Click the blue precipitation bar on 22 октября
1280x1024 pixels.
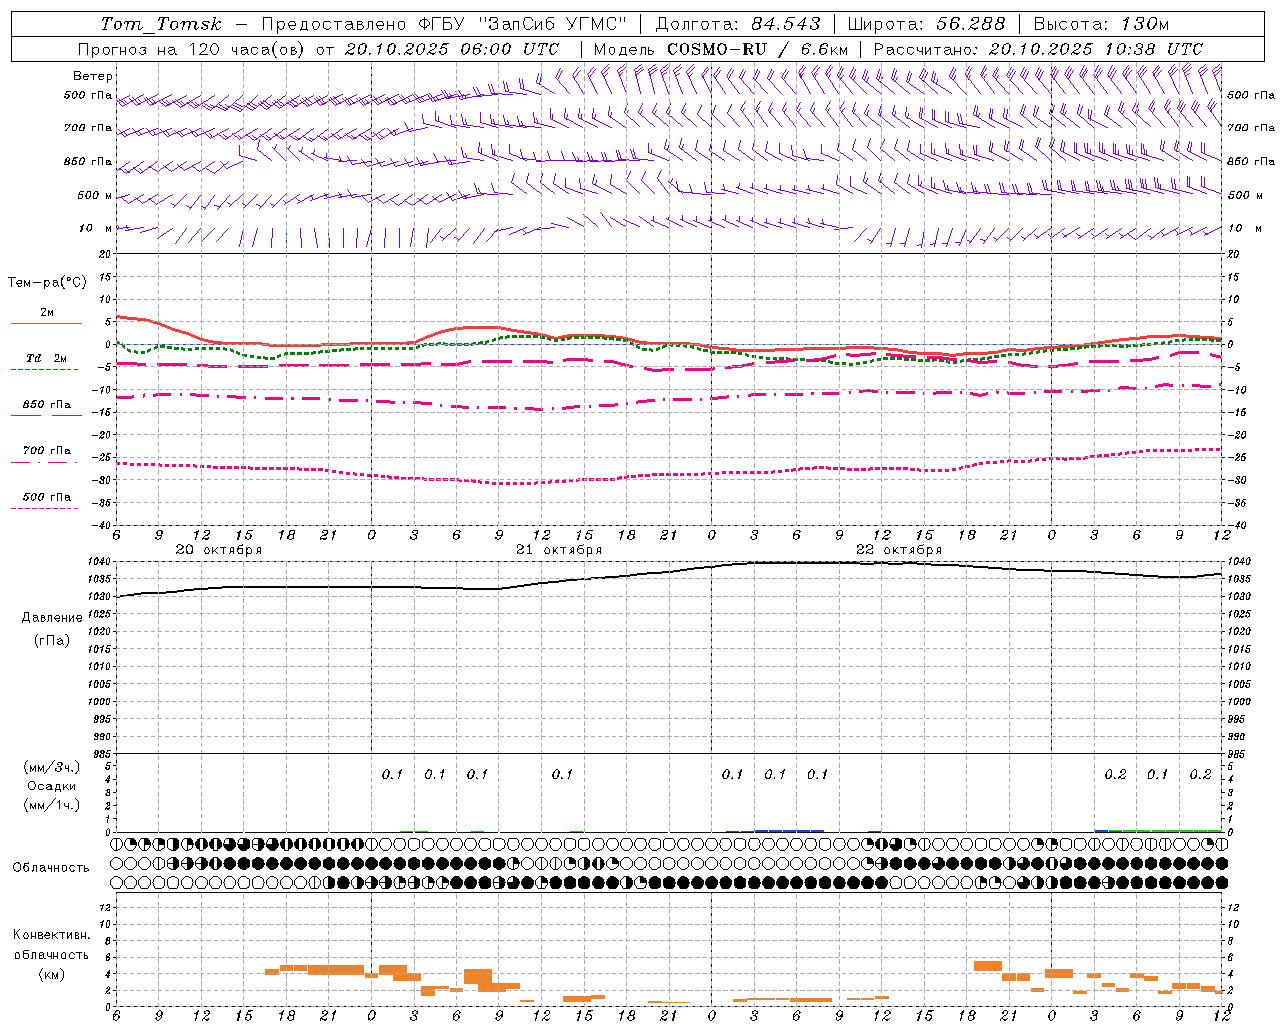pyautogui.click(x=789, y=830)
